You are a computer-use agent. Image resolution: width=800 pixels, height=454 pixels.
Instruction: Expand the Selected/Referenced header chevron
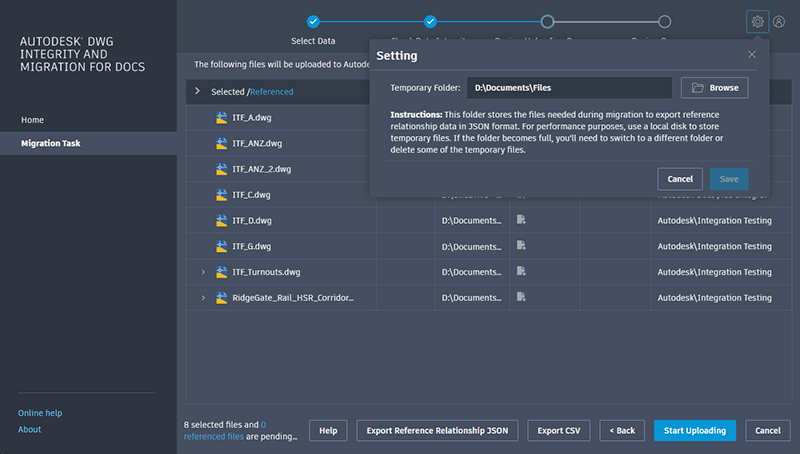pos(197,91)
